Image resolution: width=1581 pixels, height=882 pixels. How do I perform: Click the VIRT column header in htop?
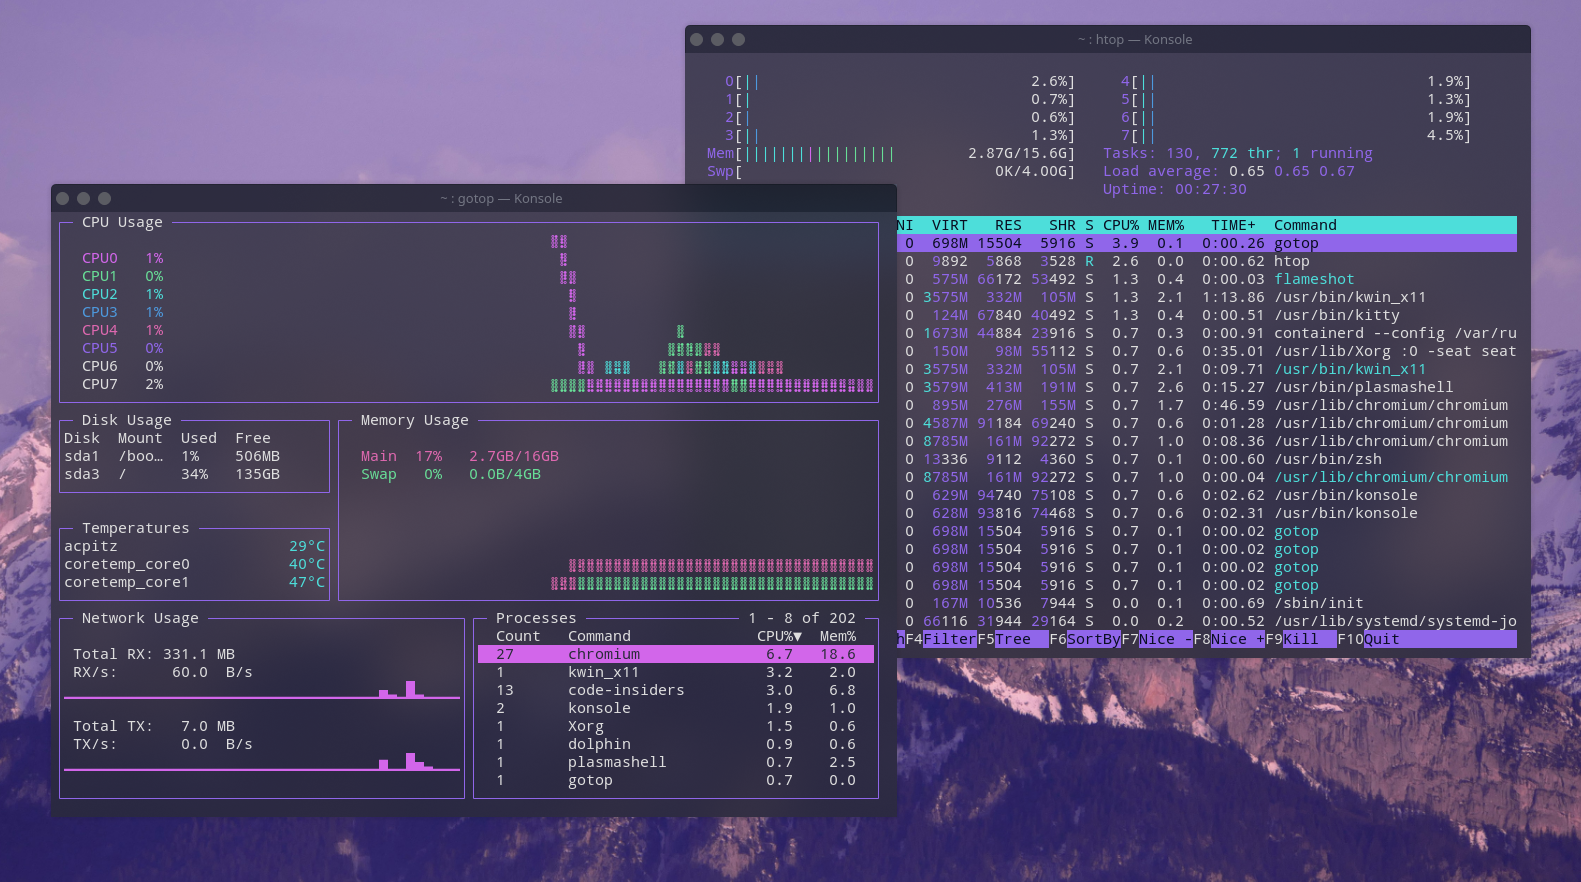click(949, 225)
